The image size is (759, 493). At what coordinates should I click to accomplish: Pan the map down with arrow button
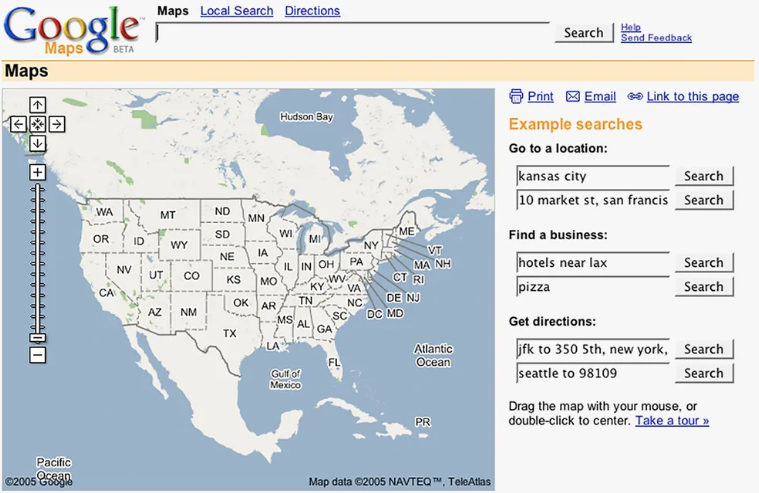click(38, 143)
